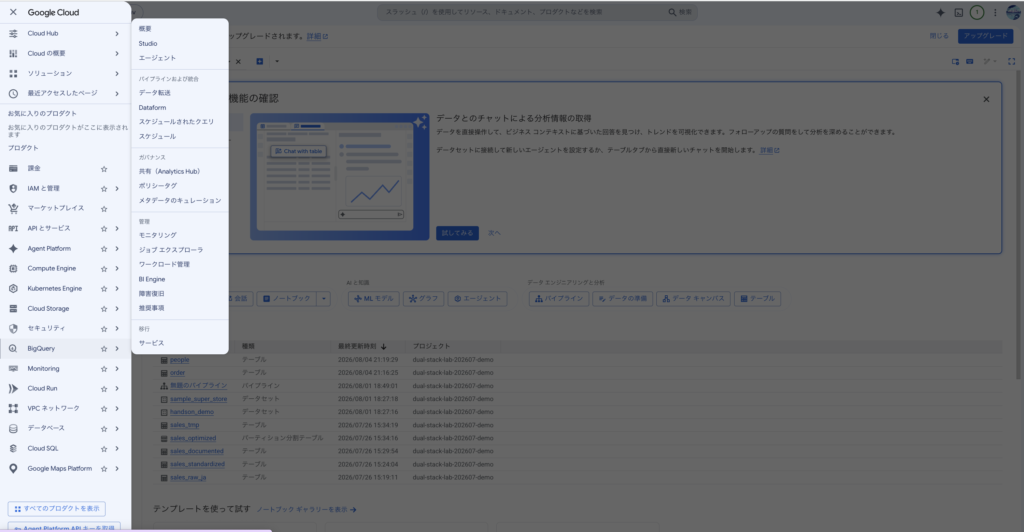Click the アップグレード button
Viewport: 1024px width, 532px height.
point(985,36)
